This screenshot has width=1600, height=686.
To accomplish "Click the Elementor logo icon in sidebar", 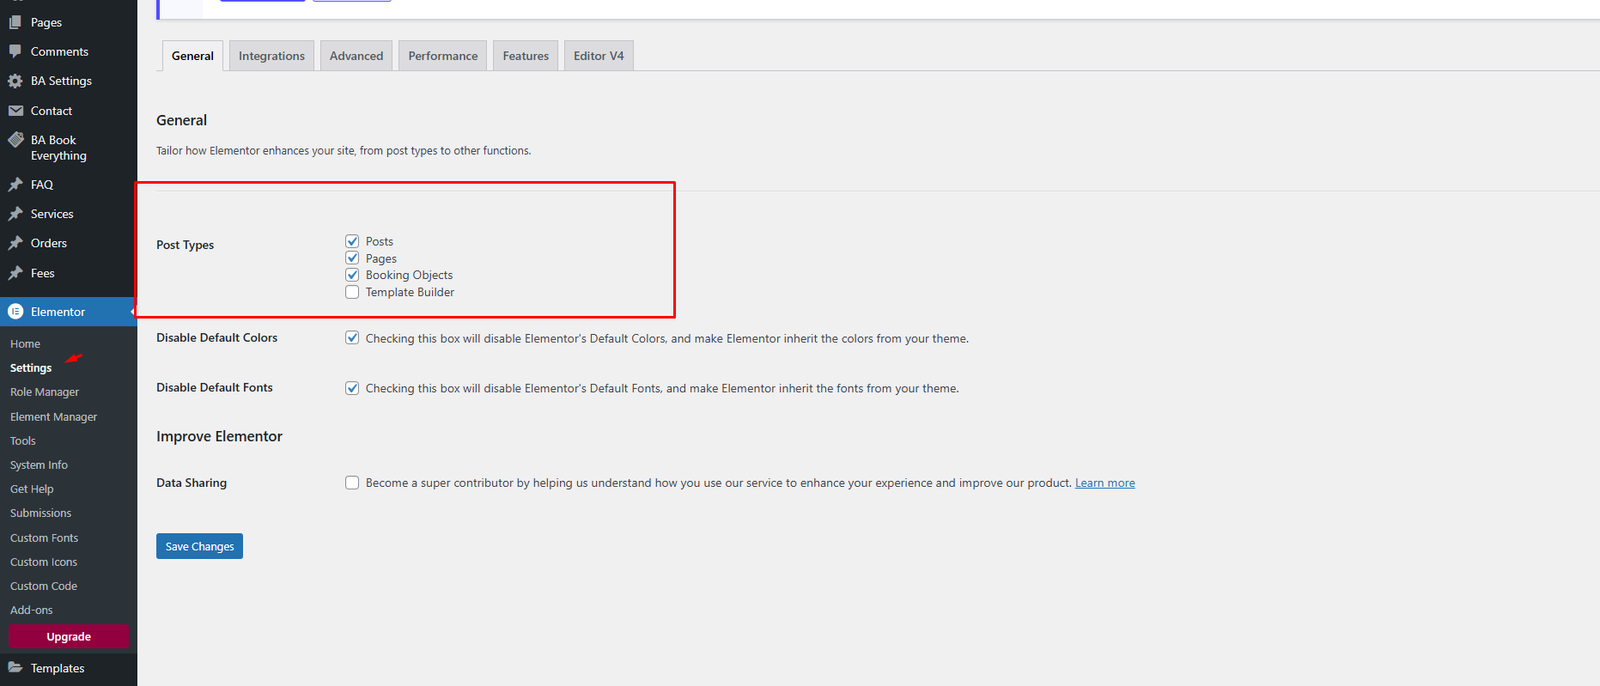I will (x=15, y=312).
